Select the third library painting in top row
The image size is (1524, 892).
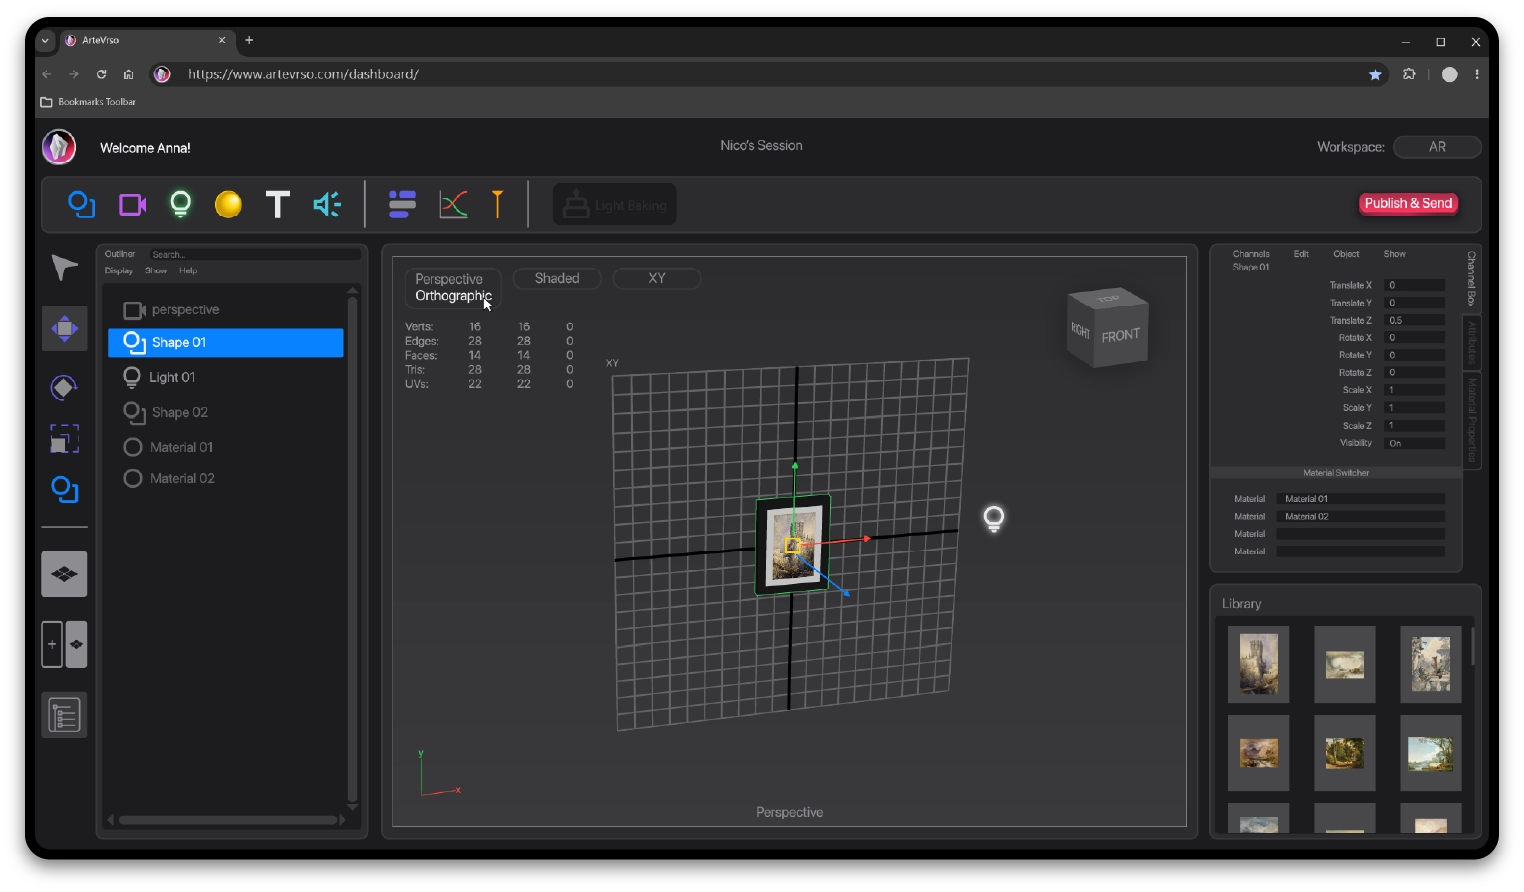click(1430, 664)
